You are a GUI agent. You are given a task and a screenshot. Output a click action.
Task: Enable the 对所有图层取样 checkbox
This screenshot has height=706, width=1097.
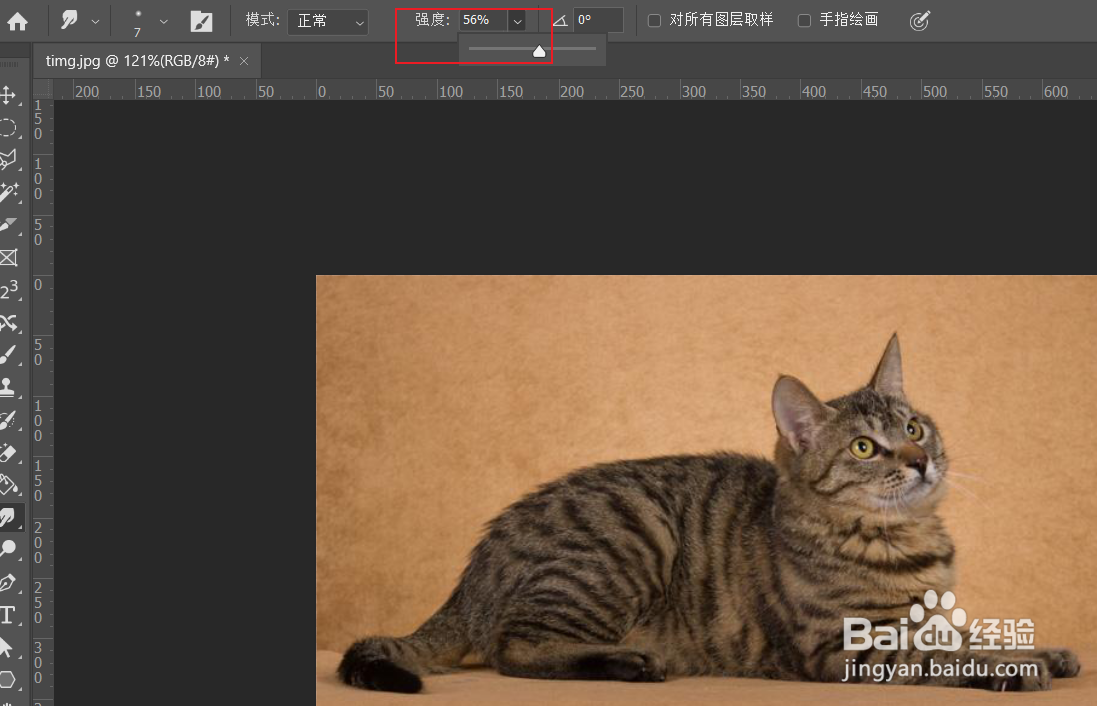[x=654, y=19]
